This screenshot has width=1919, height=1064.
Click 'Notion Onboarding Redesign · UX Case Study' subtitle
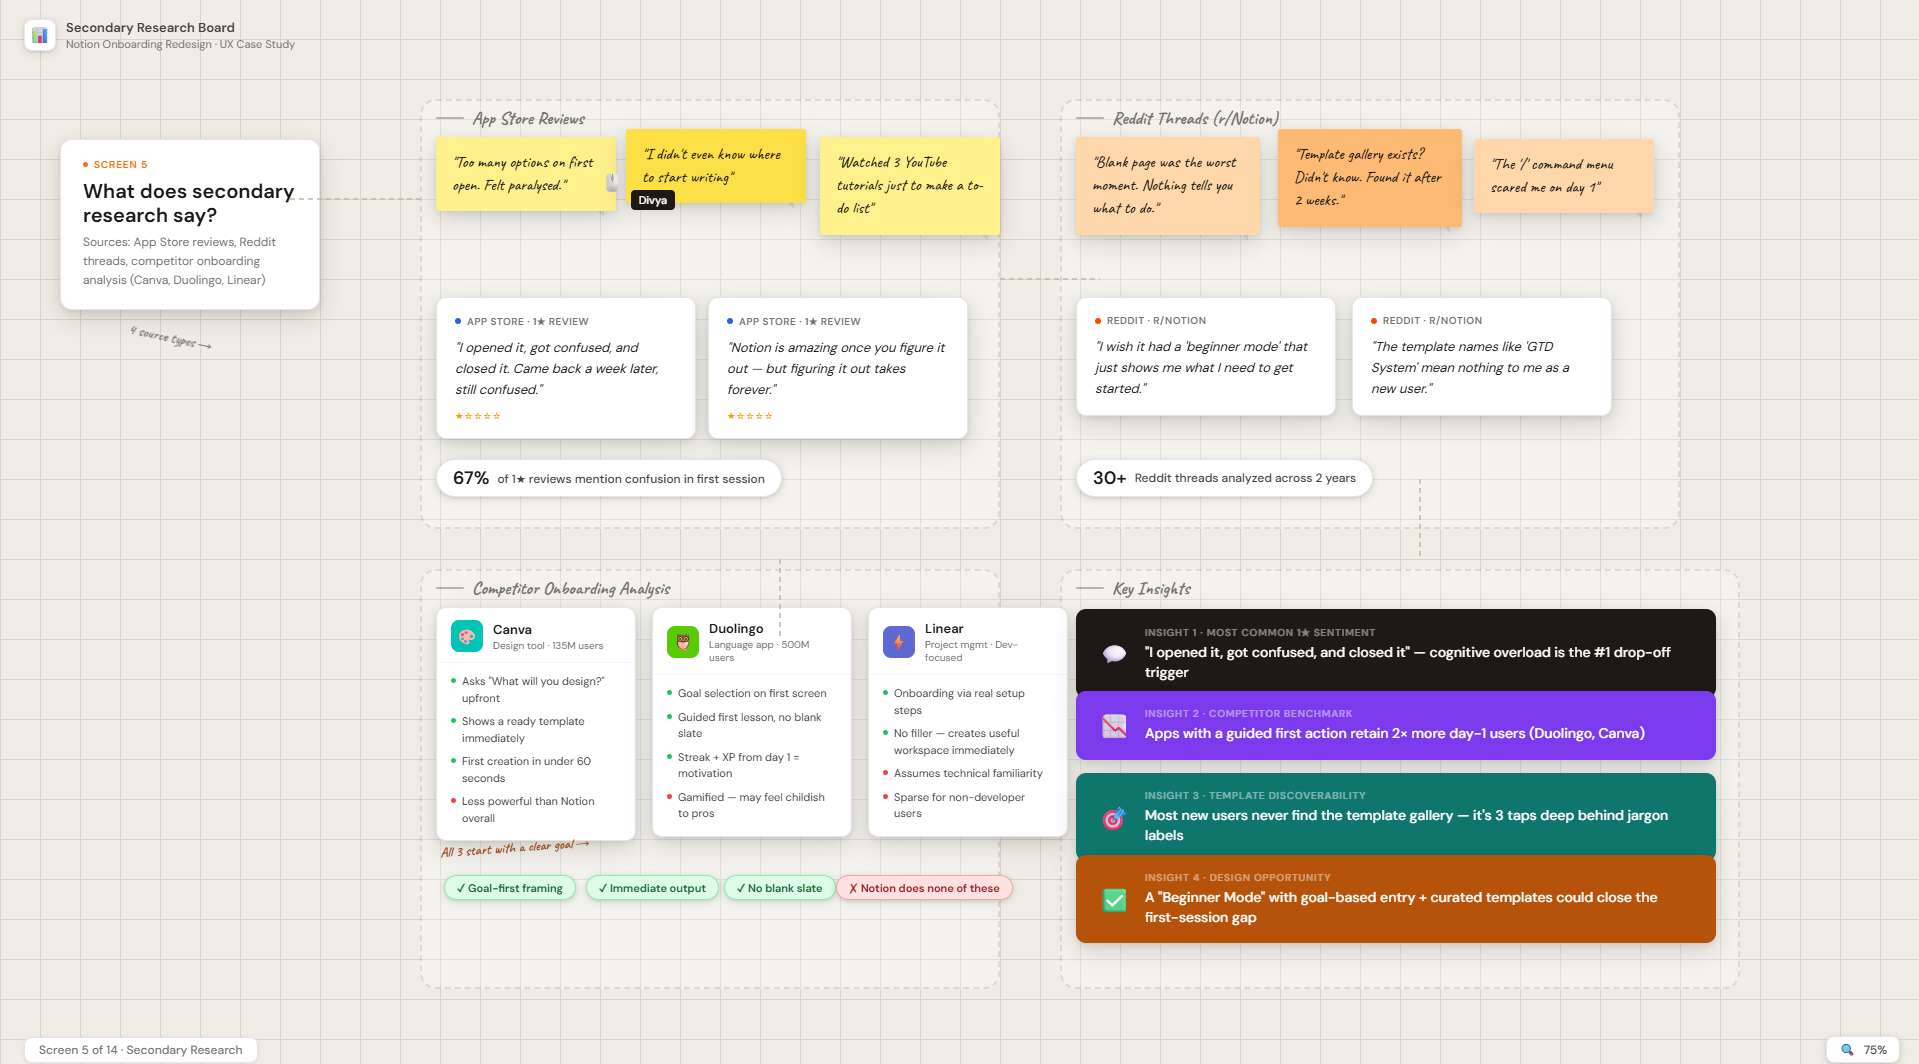click(180, 44)
